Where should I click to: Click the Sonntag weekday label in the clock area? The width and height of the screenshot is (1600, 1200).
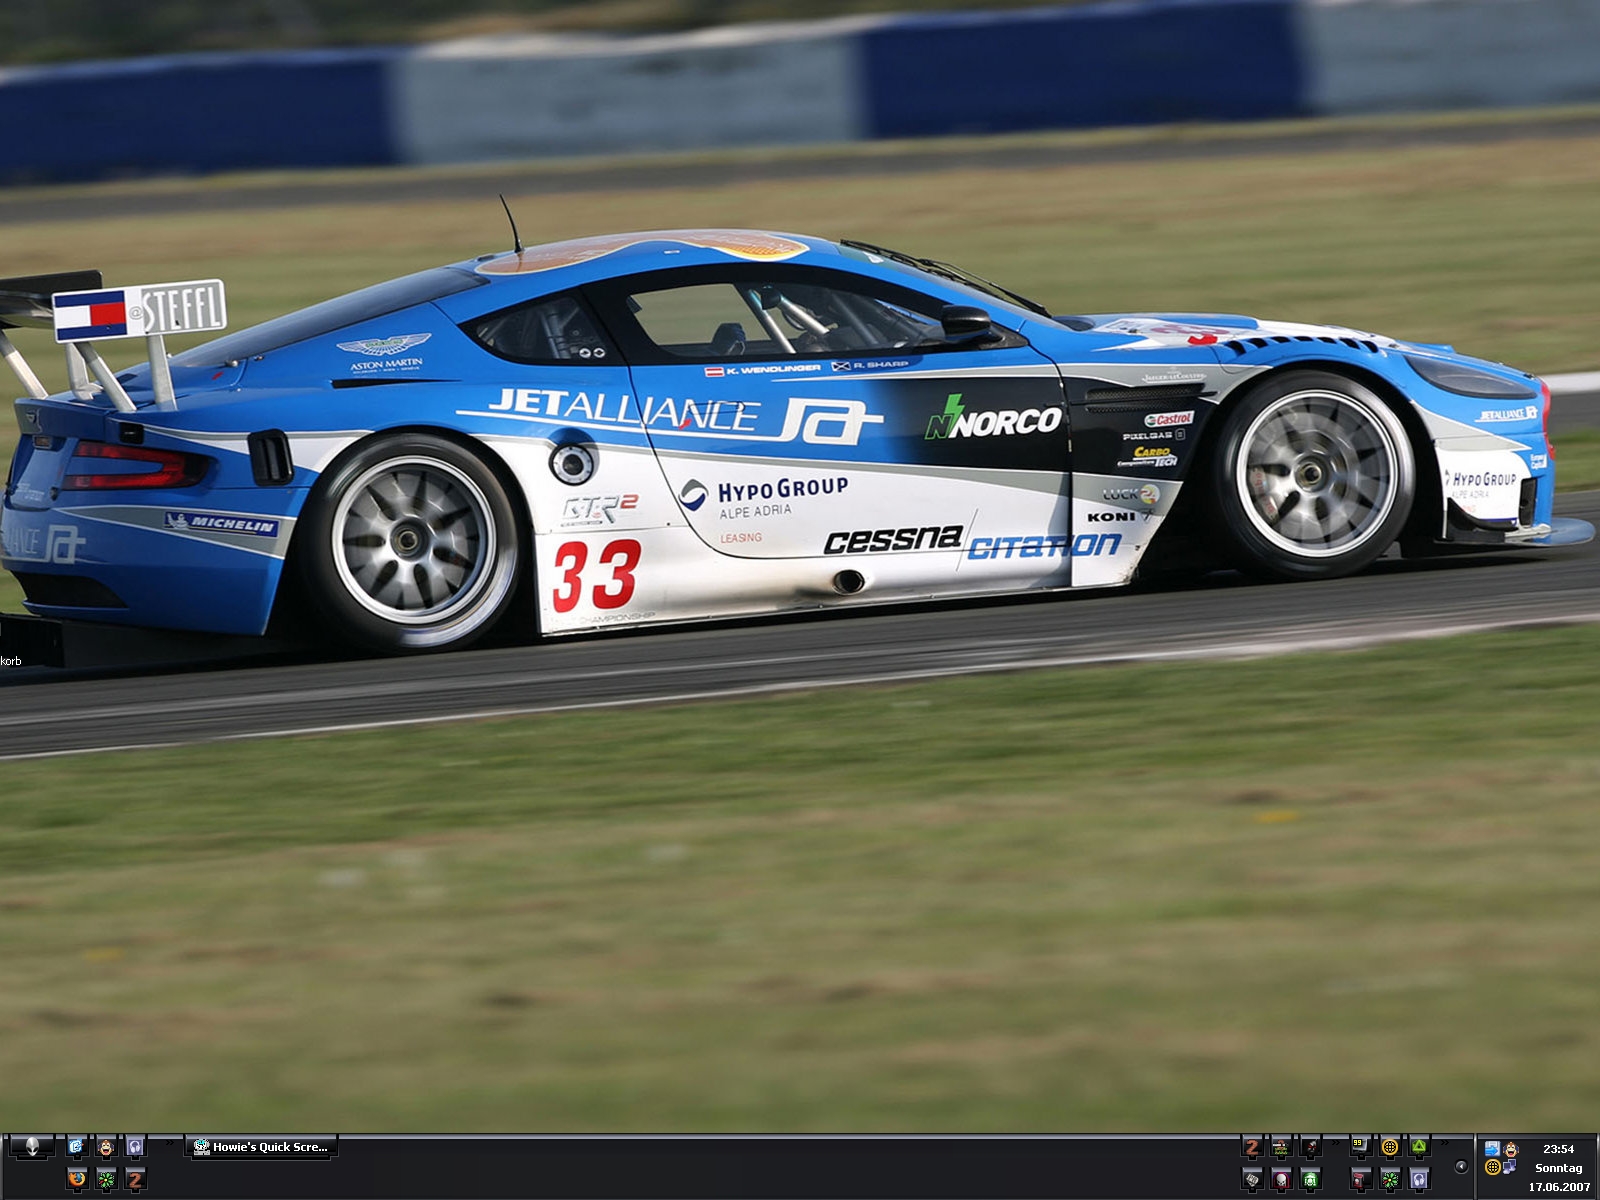[x=1558, y=1168]
